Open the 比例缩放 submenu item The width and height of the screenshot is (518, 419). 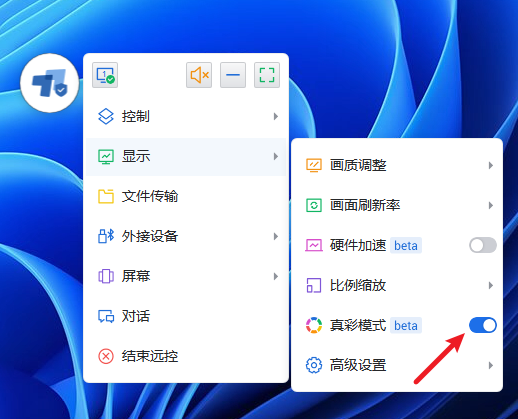point(397,285)
